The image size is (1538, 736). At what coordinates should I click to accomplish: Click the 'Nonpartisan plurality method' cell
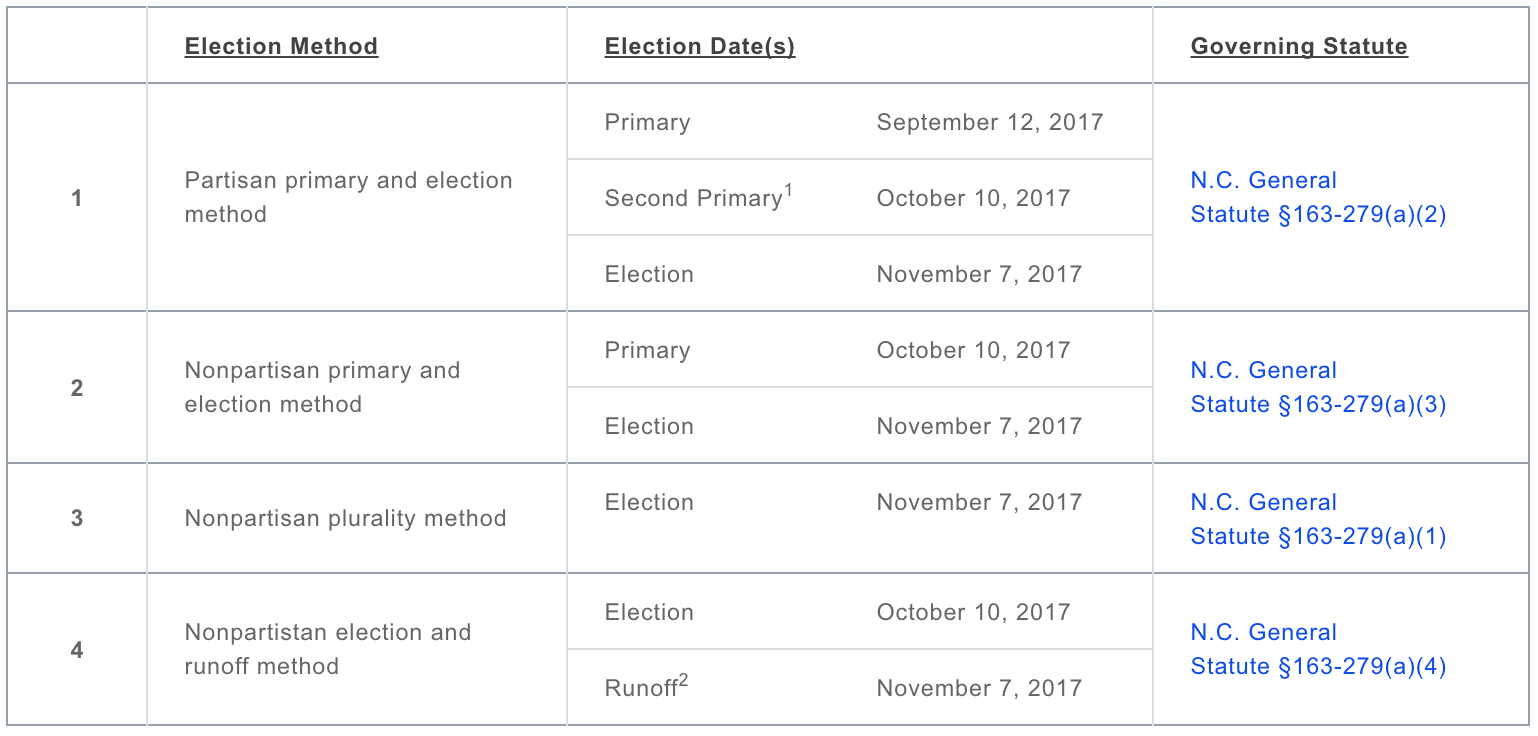click(345, 519)
